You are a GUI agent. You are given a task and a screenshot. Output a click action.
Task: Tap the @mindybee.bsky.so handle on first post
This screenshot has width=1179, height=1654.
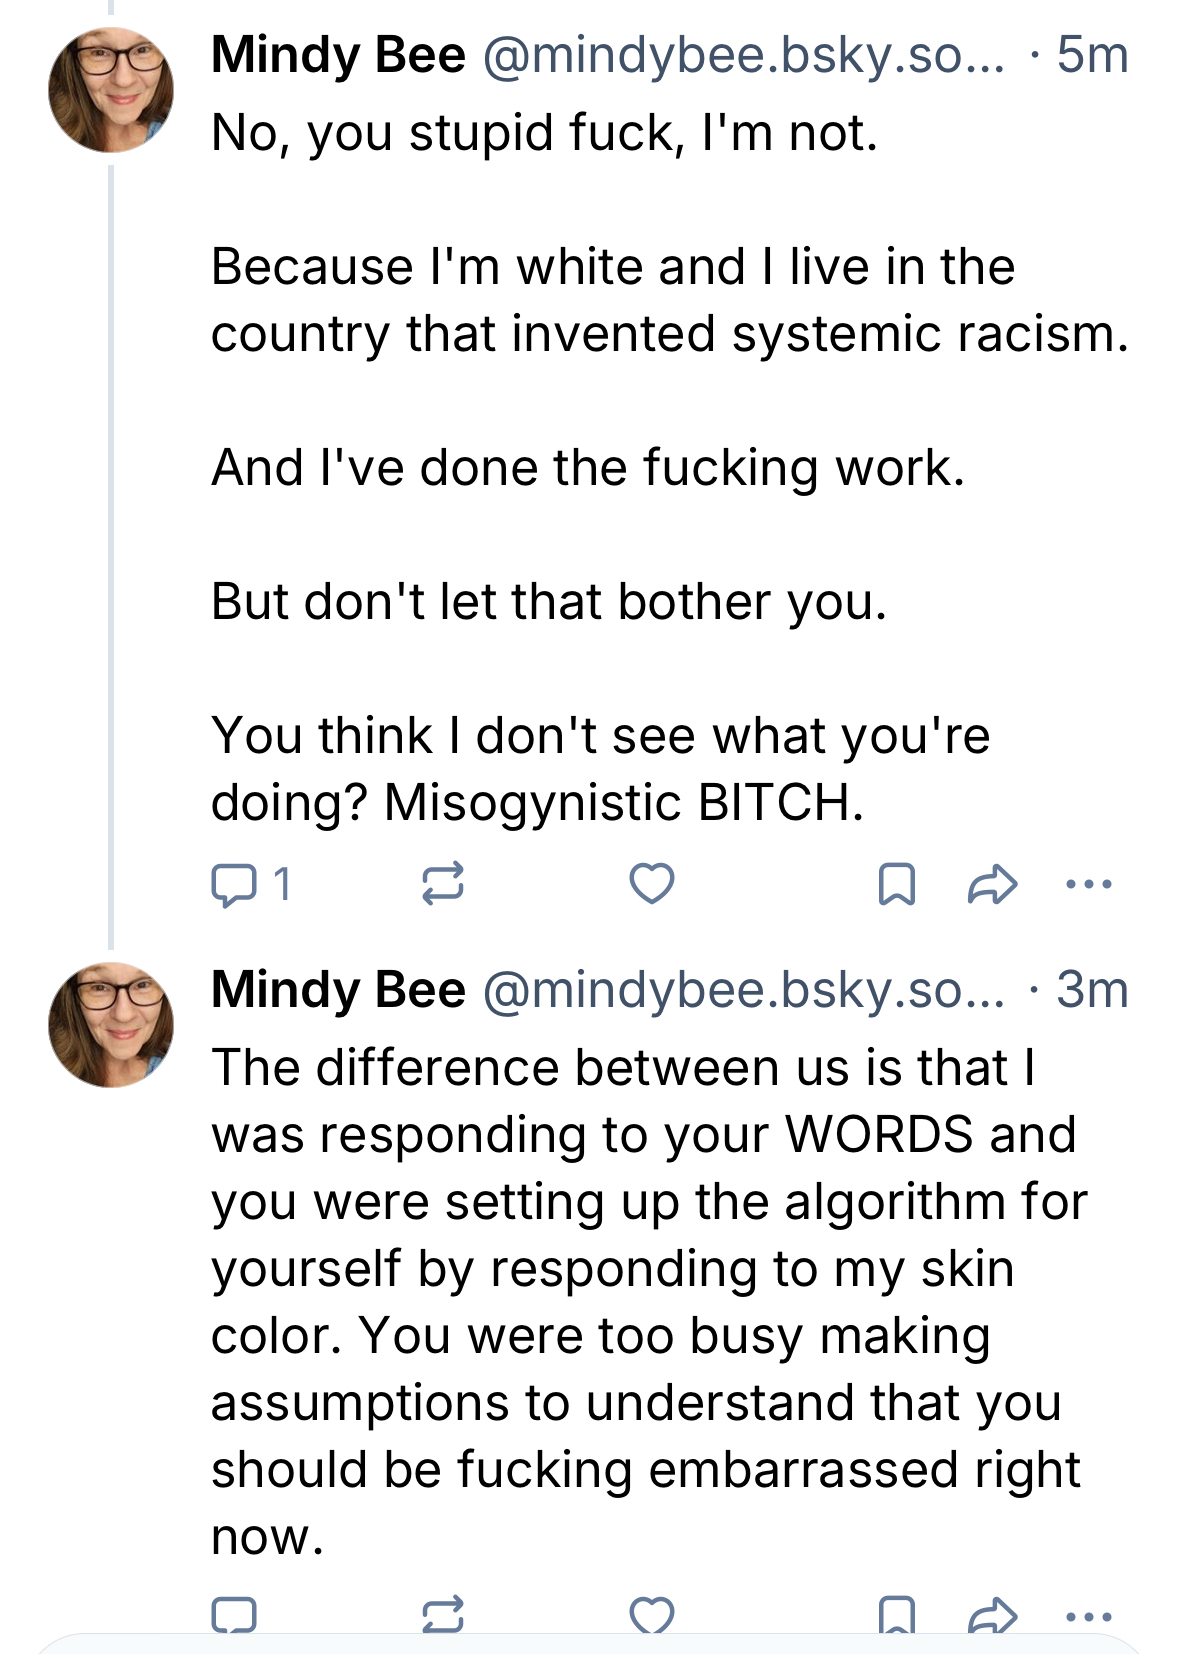[743, 55]
